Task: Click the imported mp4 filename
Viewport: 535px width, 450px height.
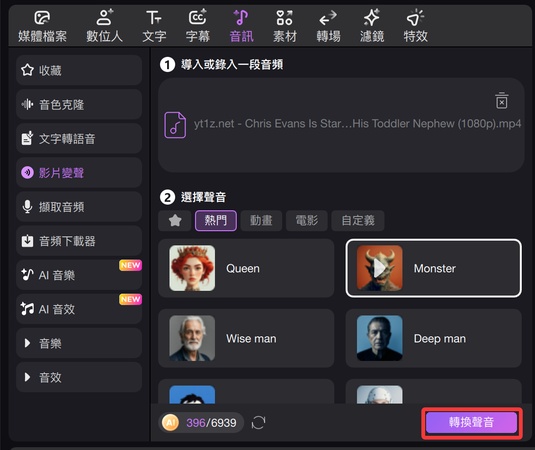Action: 358,124
